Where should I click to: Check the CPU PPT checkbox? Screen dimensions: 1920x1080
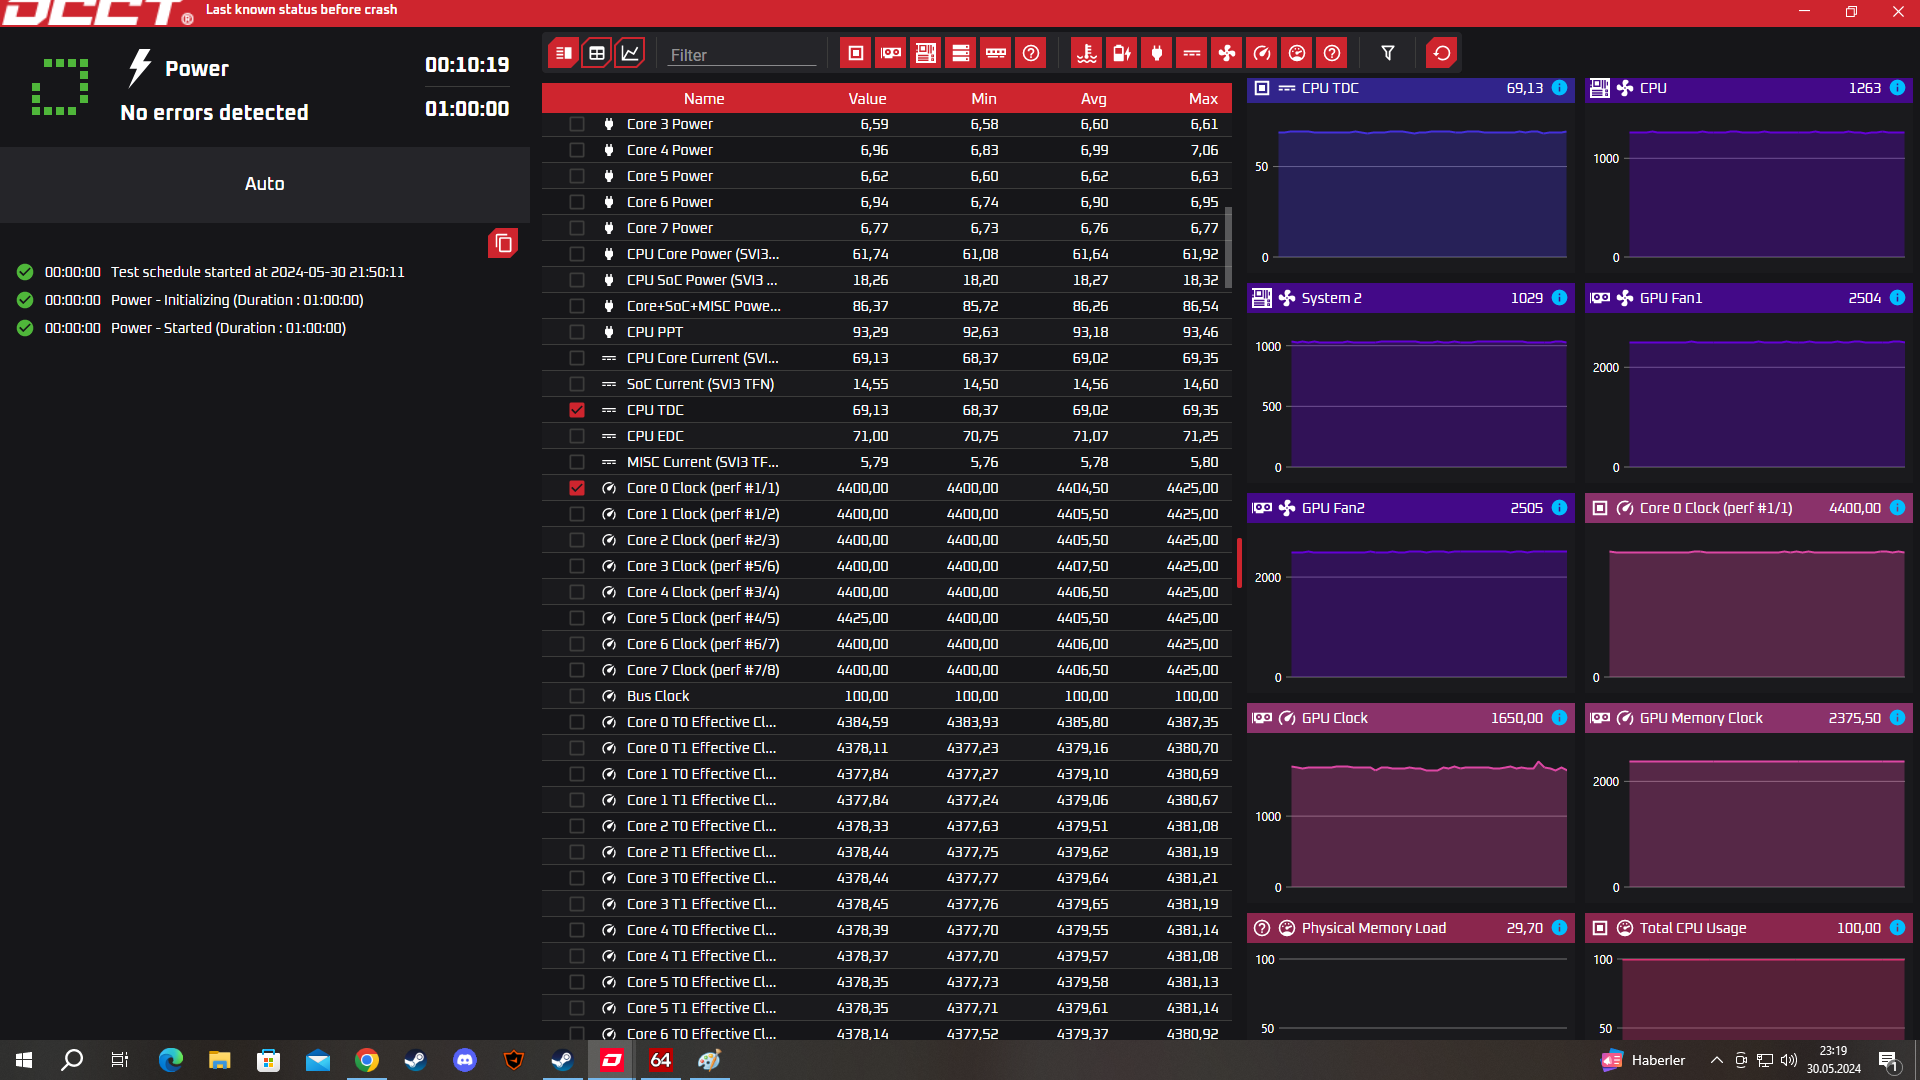577,332
